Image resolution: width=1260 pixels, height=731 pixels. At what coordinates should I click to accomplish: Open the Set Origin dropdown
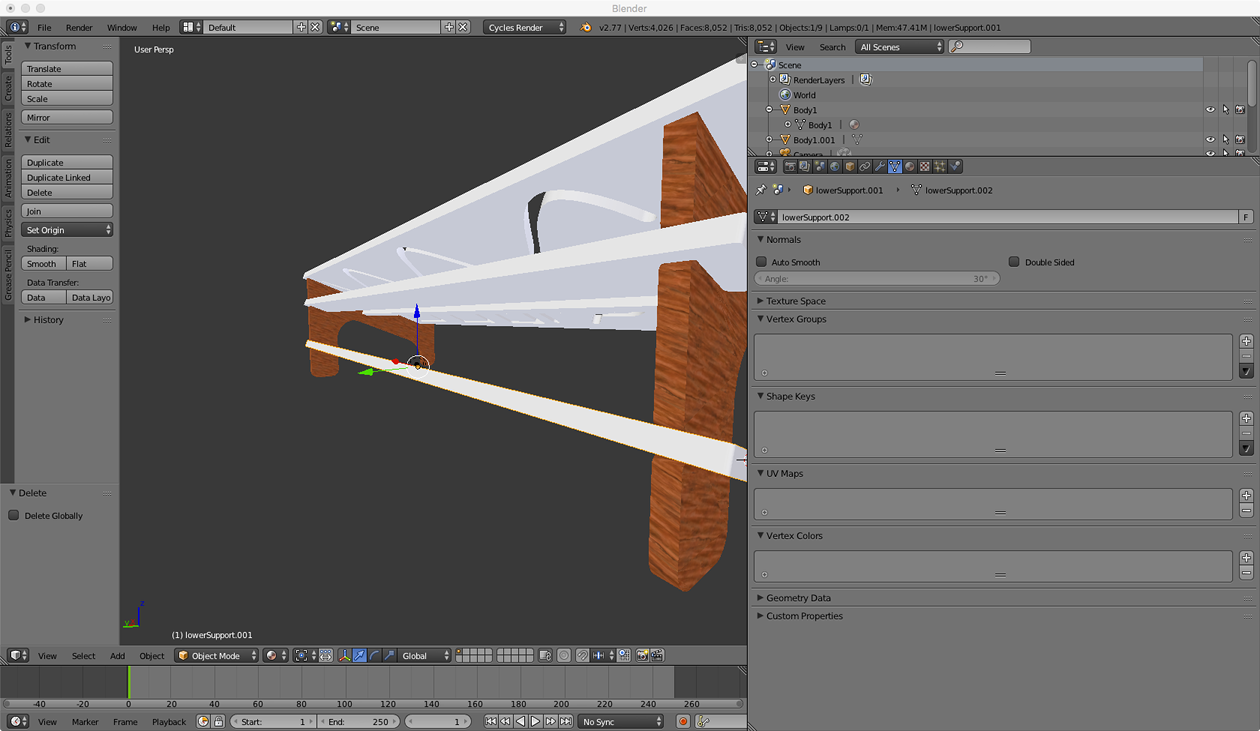(67, 230)
